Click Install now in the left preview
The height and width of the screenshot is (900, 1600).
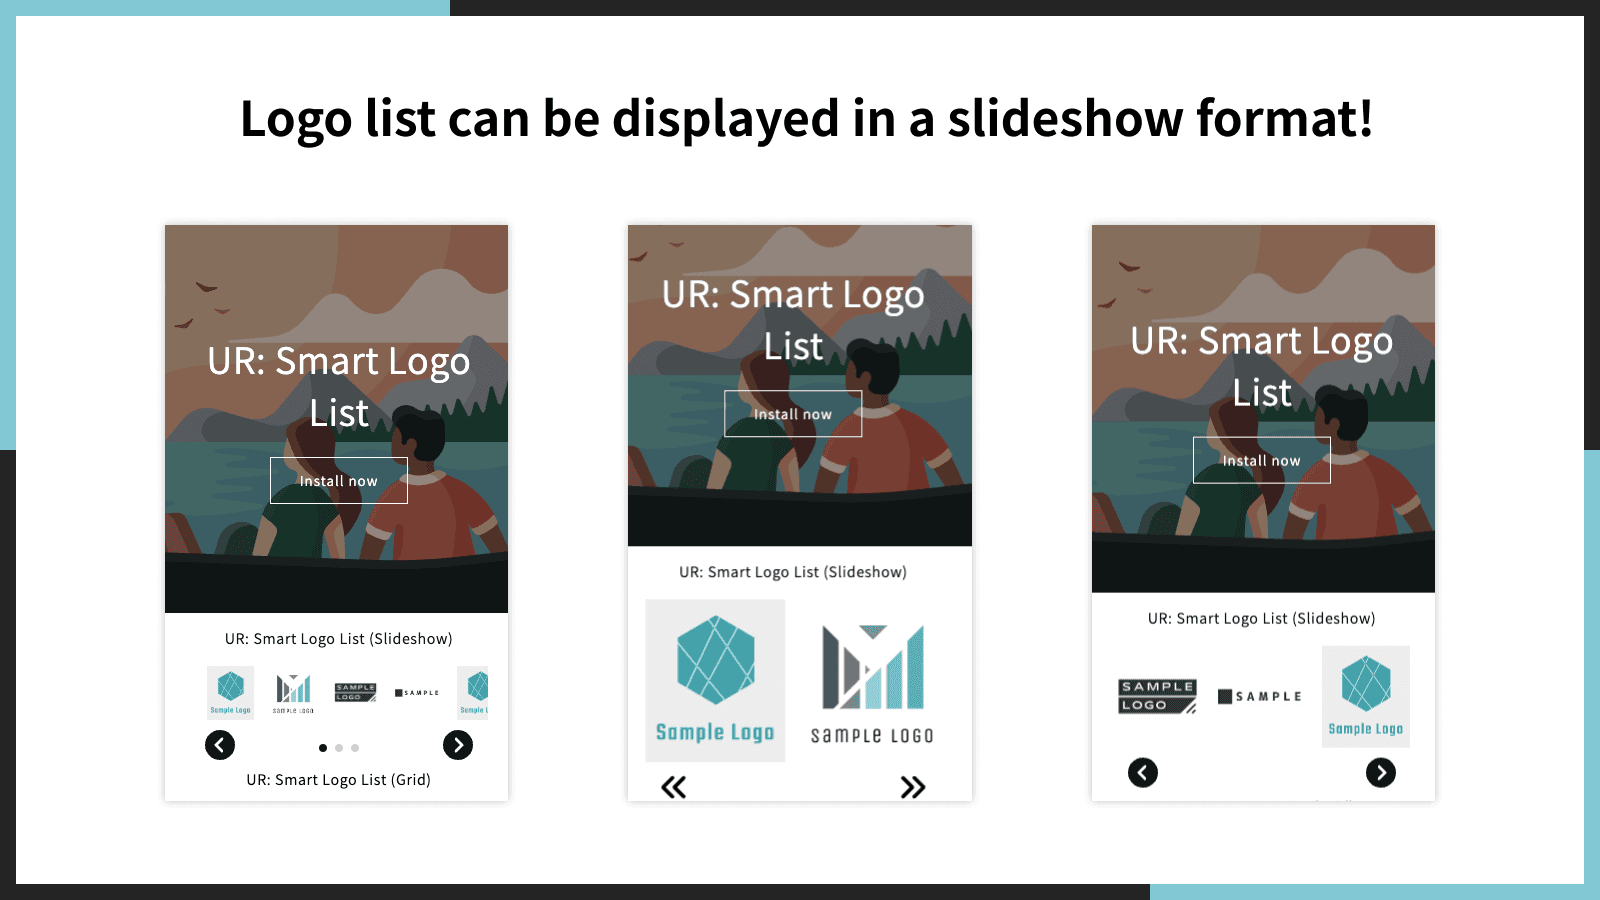click(339, 481)
